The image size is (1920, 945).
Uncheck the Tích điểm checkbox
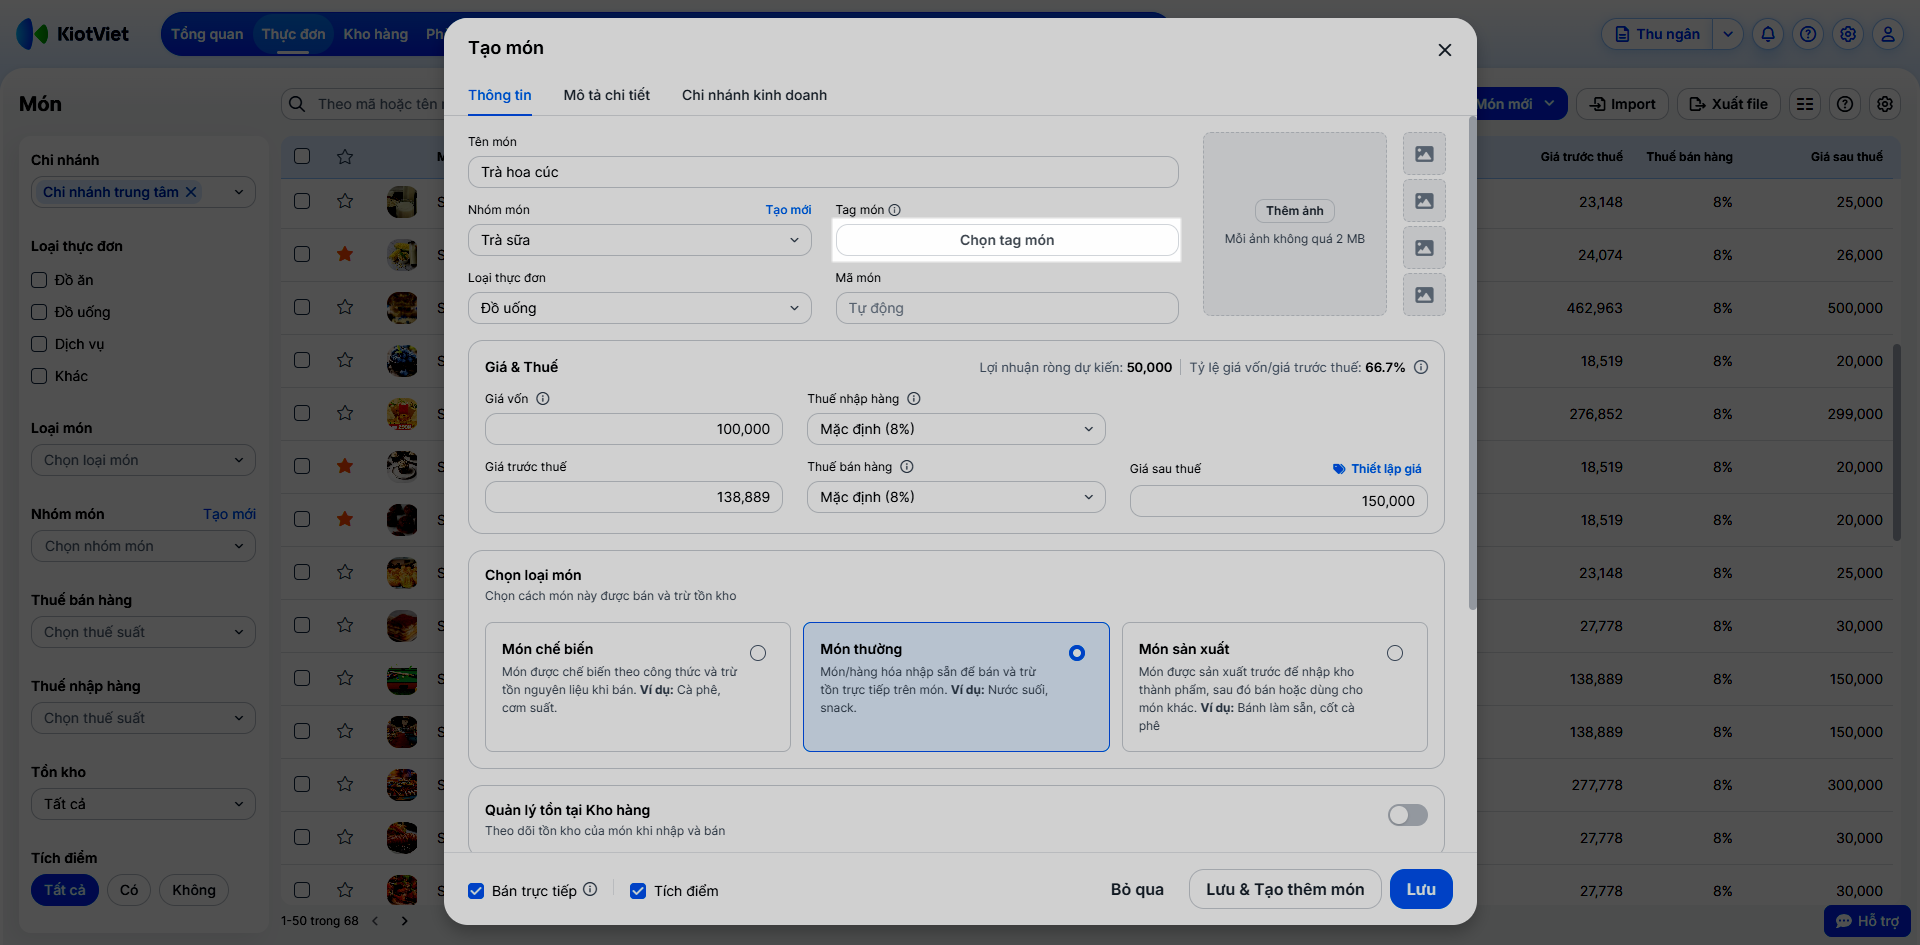(638, 891)
